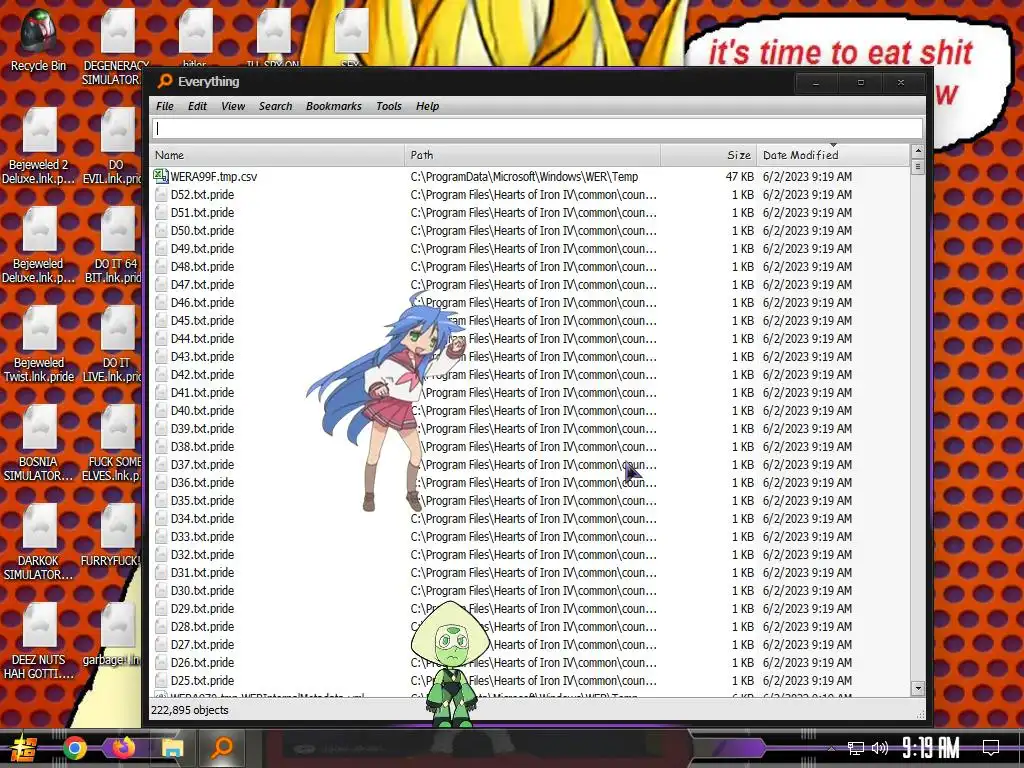This screenshot has height=768, width=1024.
Task: Open DARKOK SIMULATOR desktop icon
Action: pyautogui.click(x=39, y=543)
